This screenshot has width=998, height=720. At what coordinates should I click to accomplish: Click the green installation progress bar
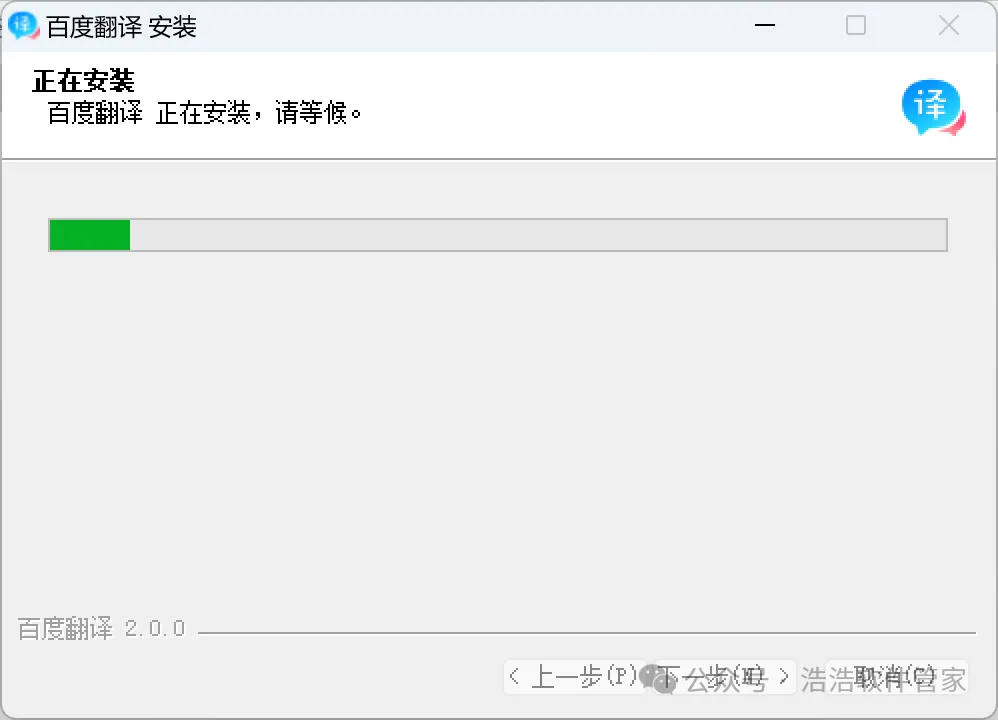(x=498, y=235)
